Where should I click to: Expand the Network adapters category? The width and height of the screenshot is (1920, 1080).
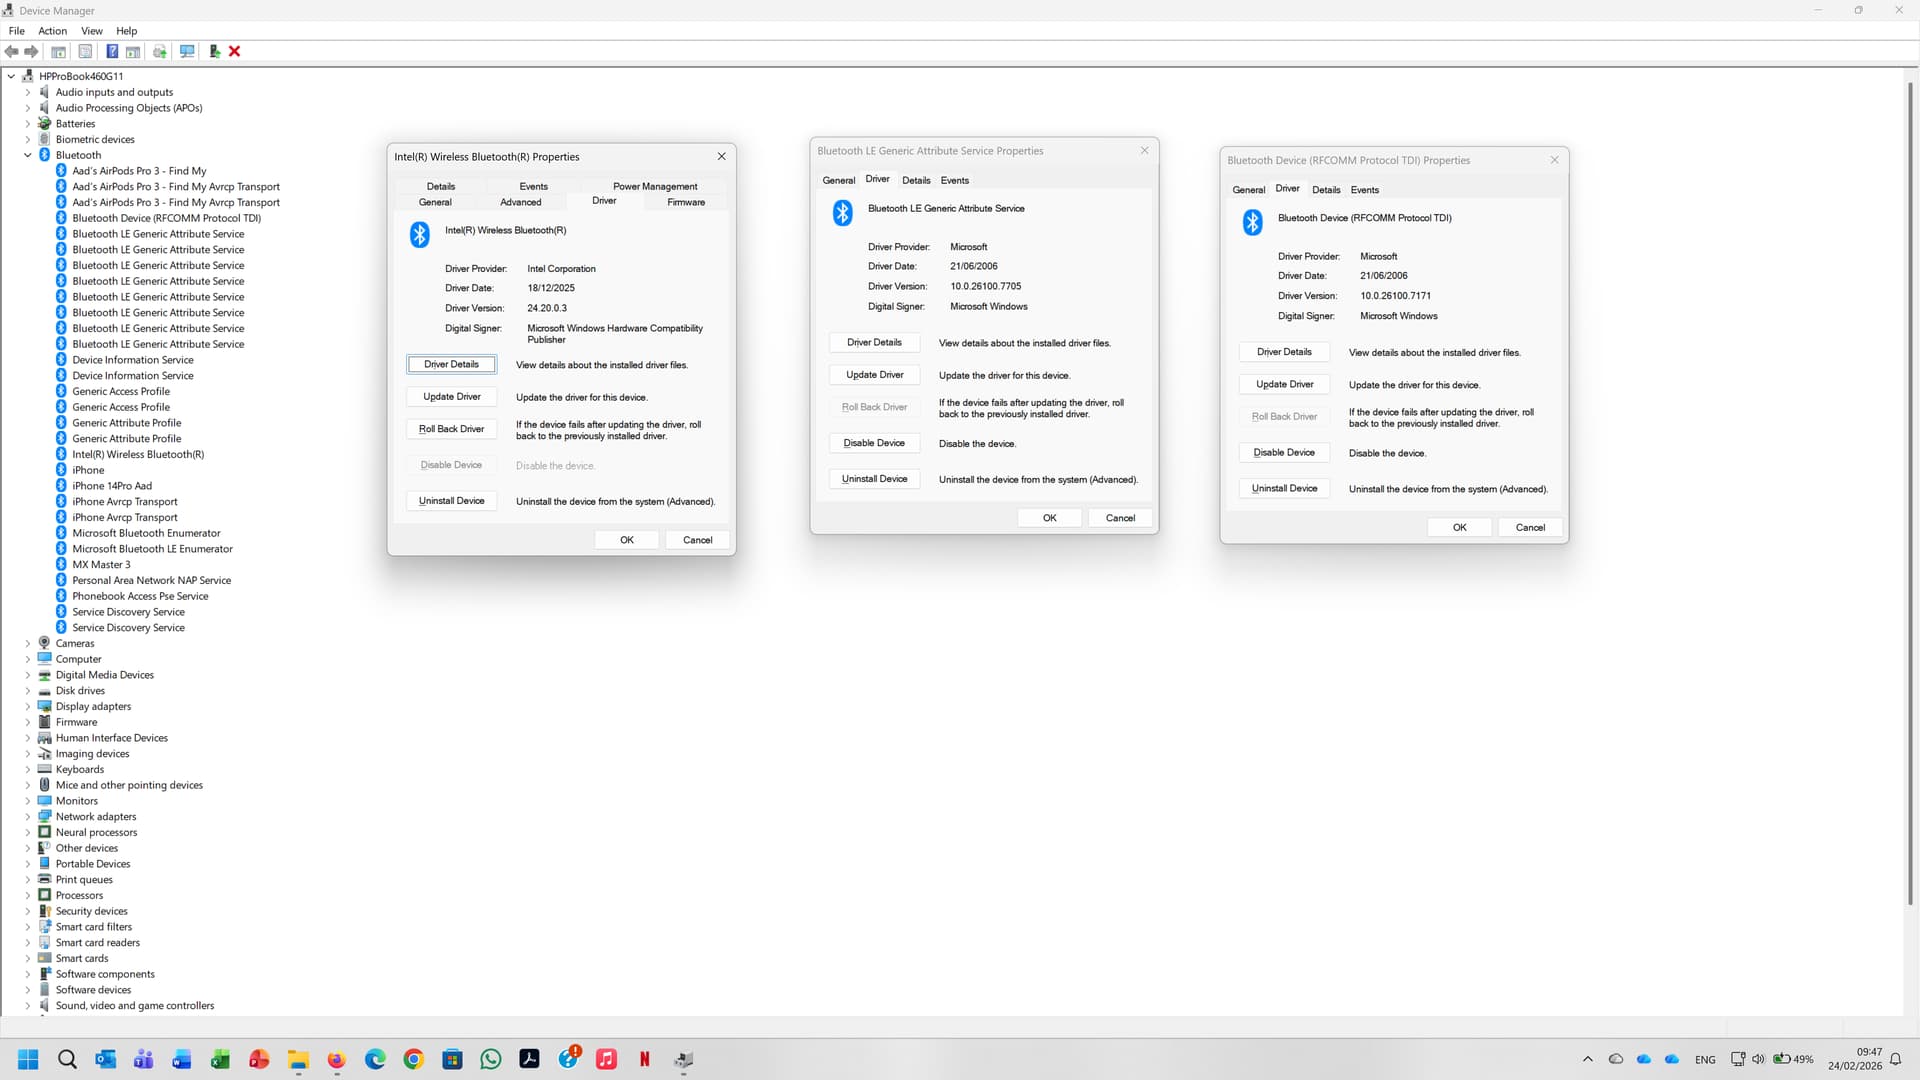(28, 817)
